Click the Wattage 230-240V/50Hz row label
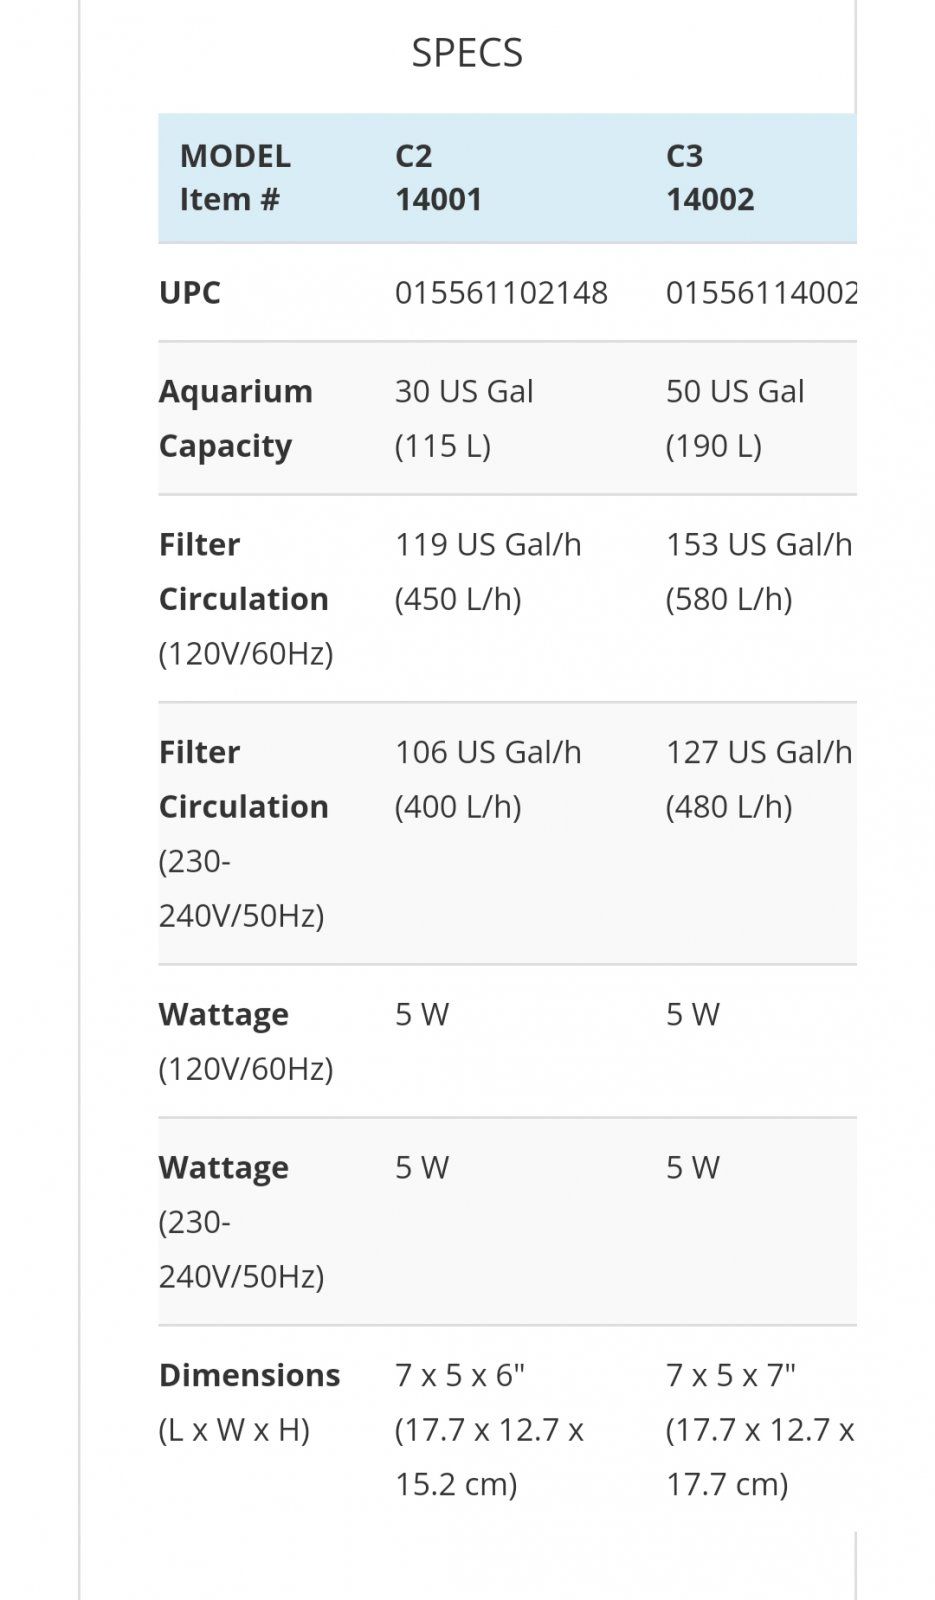The image size is (935, 1600). coord(241,1222)
